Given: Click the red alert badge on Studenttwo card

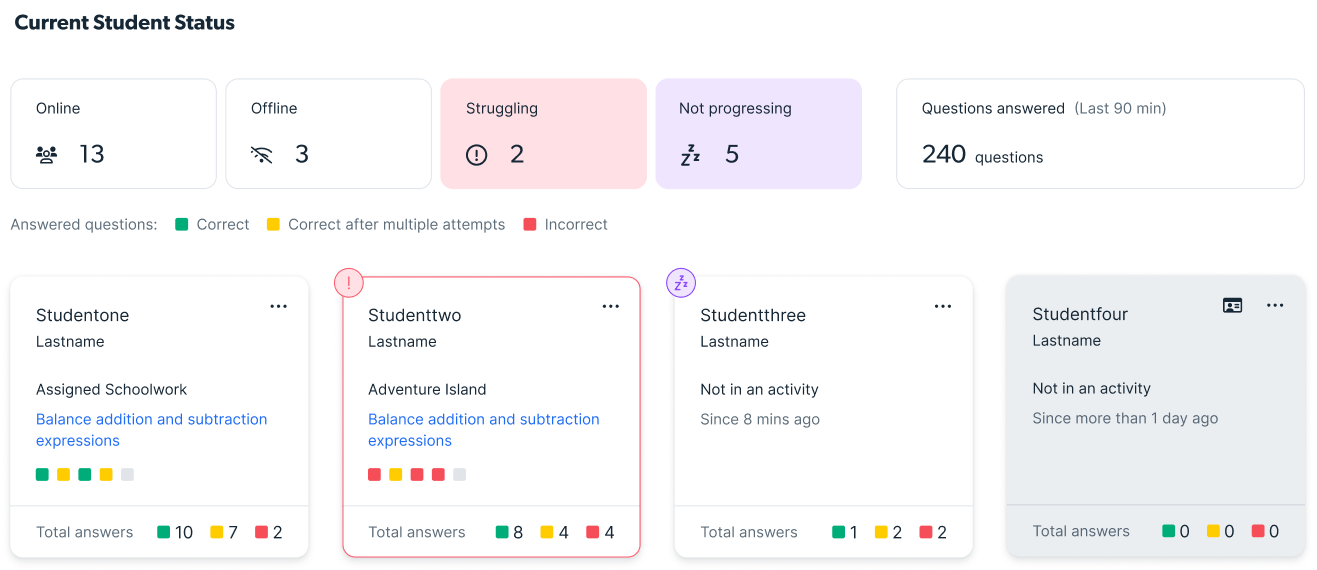Looking at the screenshot, I should point(348,283).
